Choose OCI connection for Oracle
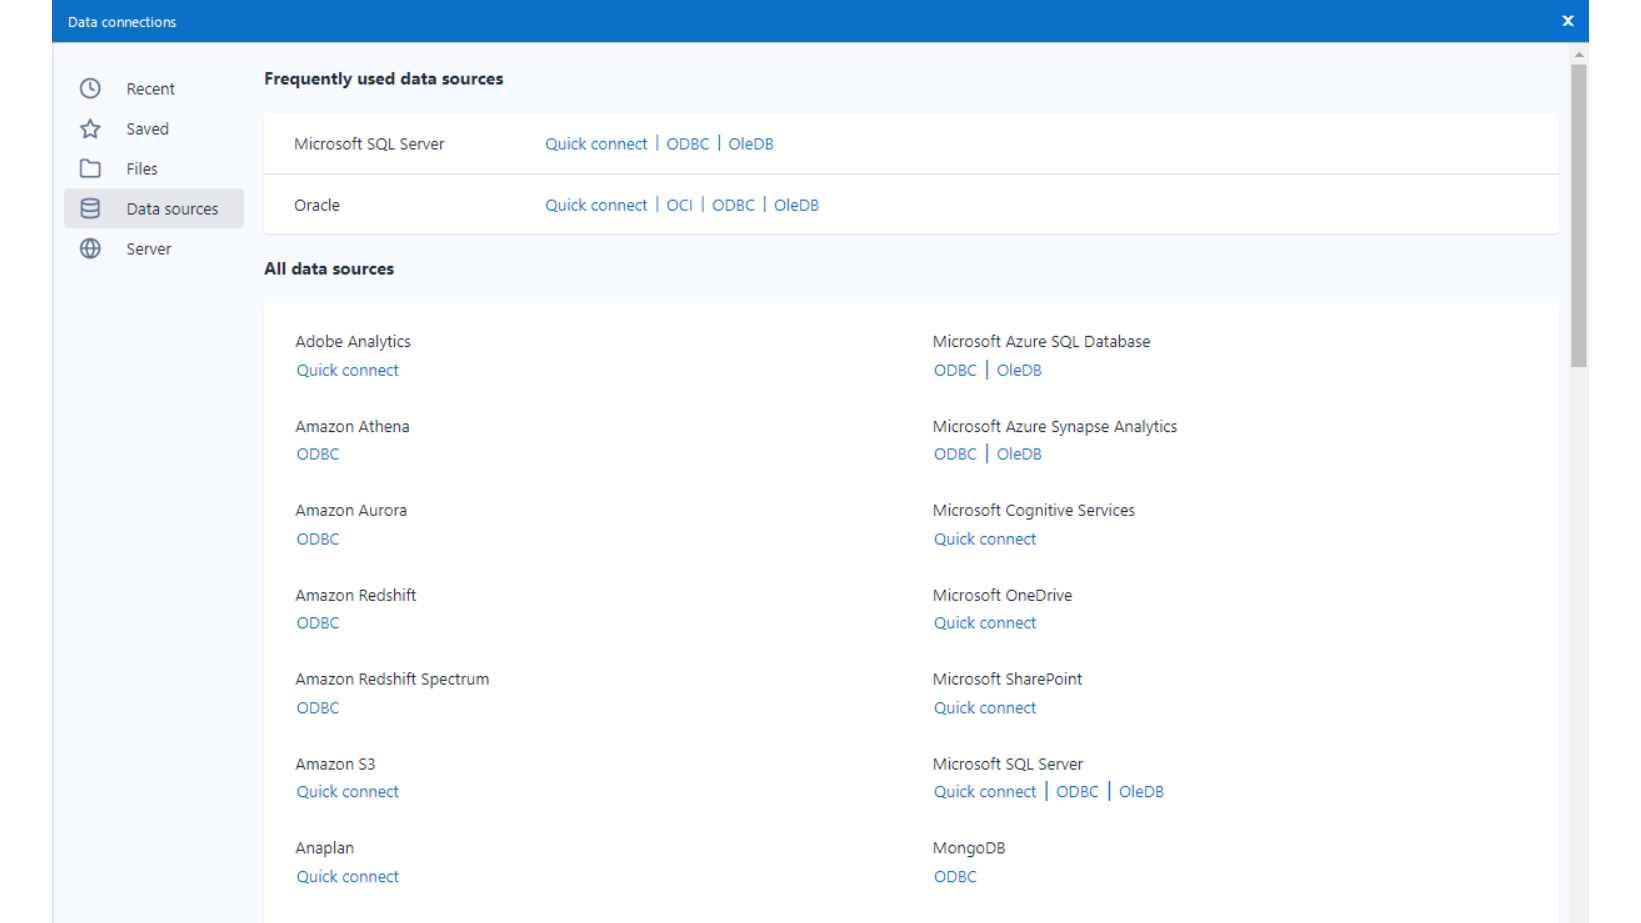Image resolution: width=1641 pixels, height=923 pixels. tap(679, 205)
